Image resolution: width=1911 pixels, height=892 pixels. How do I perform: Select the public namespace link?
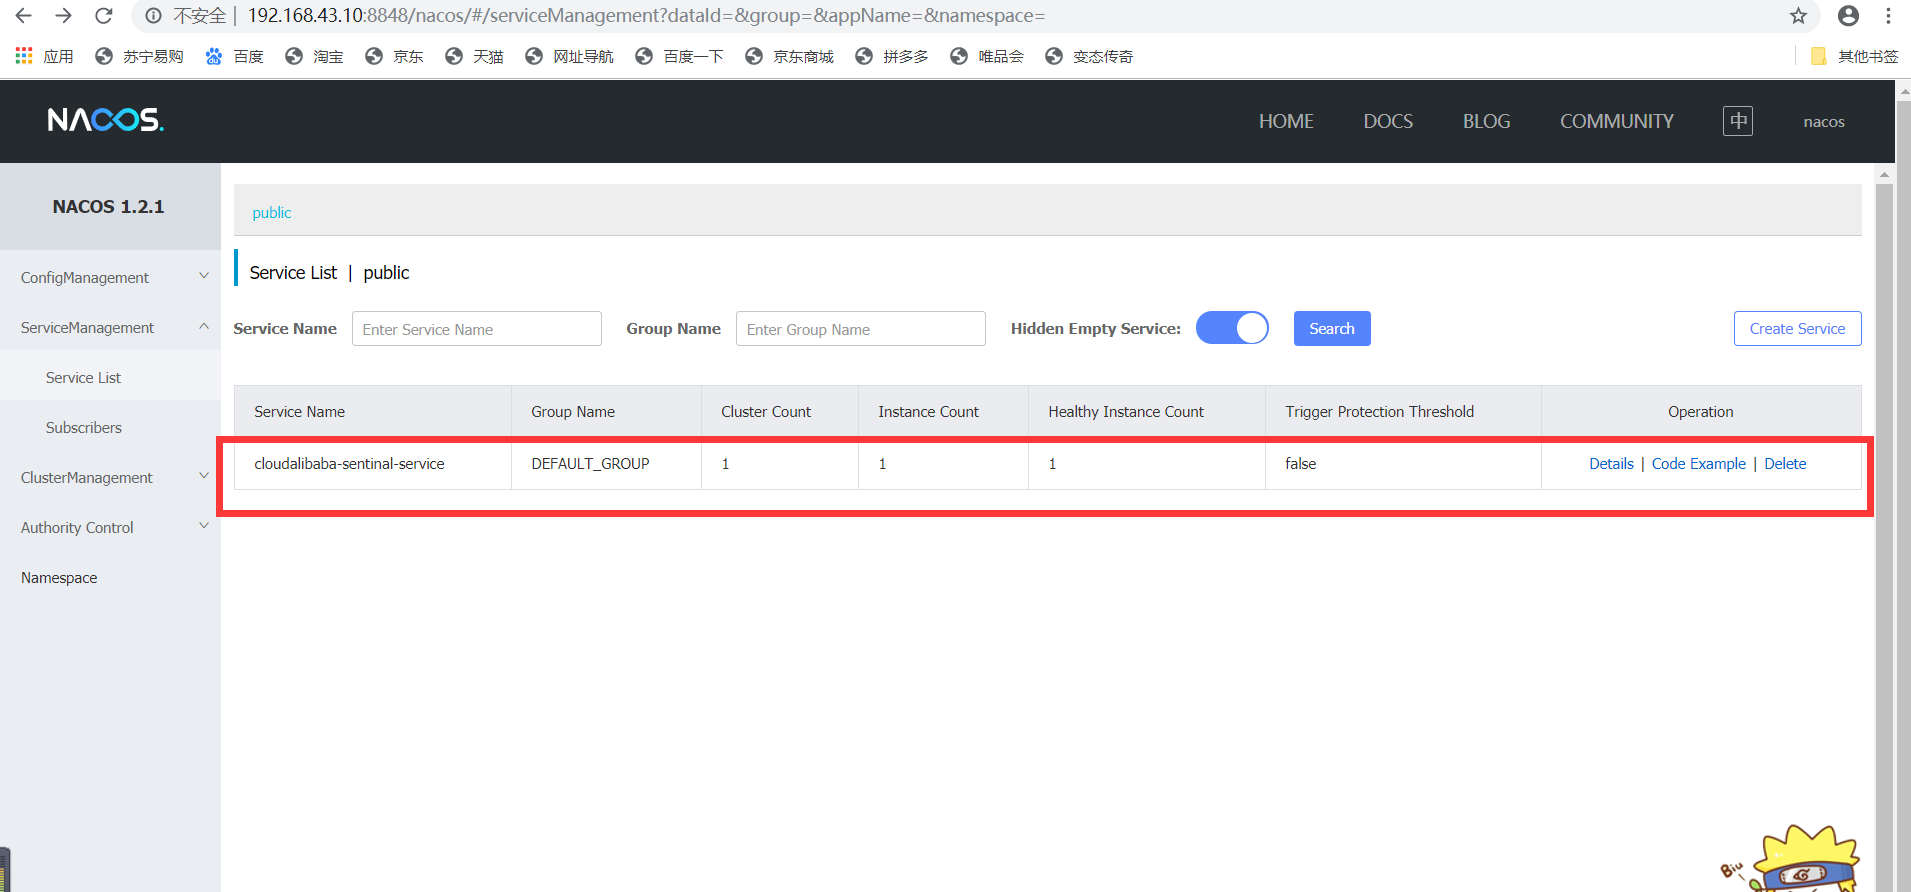(271, 212)
